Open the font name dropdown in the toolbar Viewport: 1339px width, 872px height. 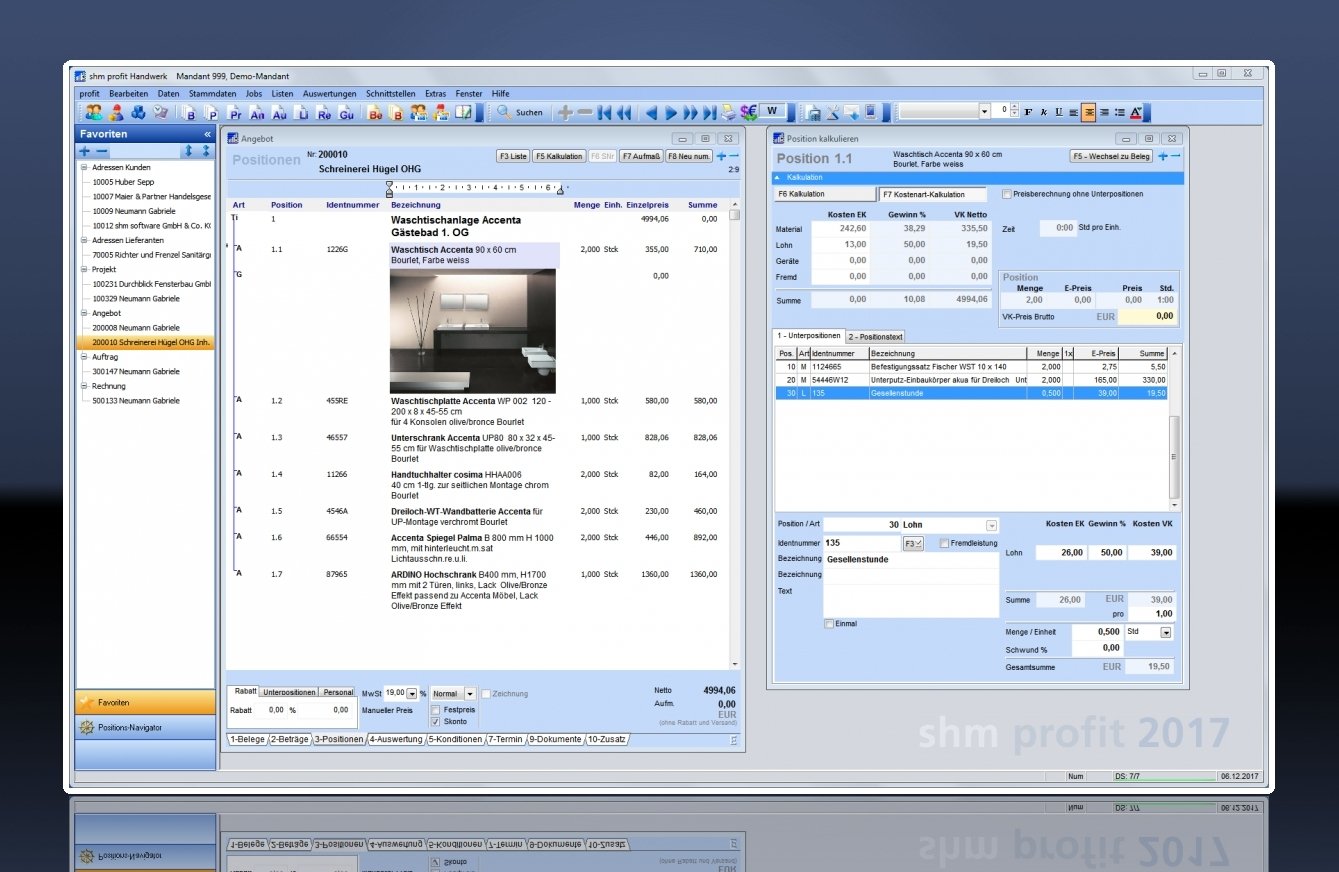pyautogui.click(x=984, y=111)
